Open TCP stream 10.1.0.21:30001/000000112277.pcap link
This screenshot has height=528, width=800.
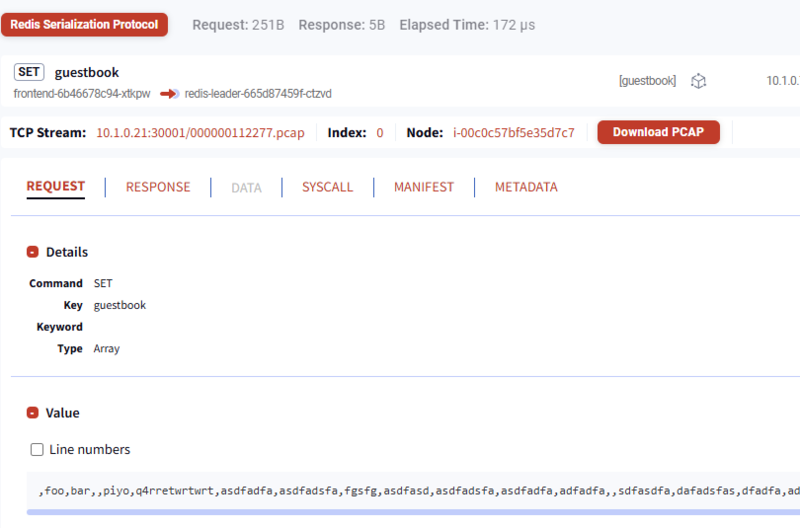pos(201,133)
